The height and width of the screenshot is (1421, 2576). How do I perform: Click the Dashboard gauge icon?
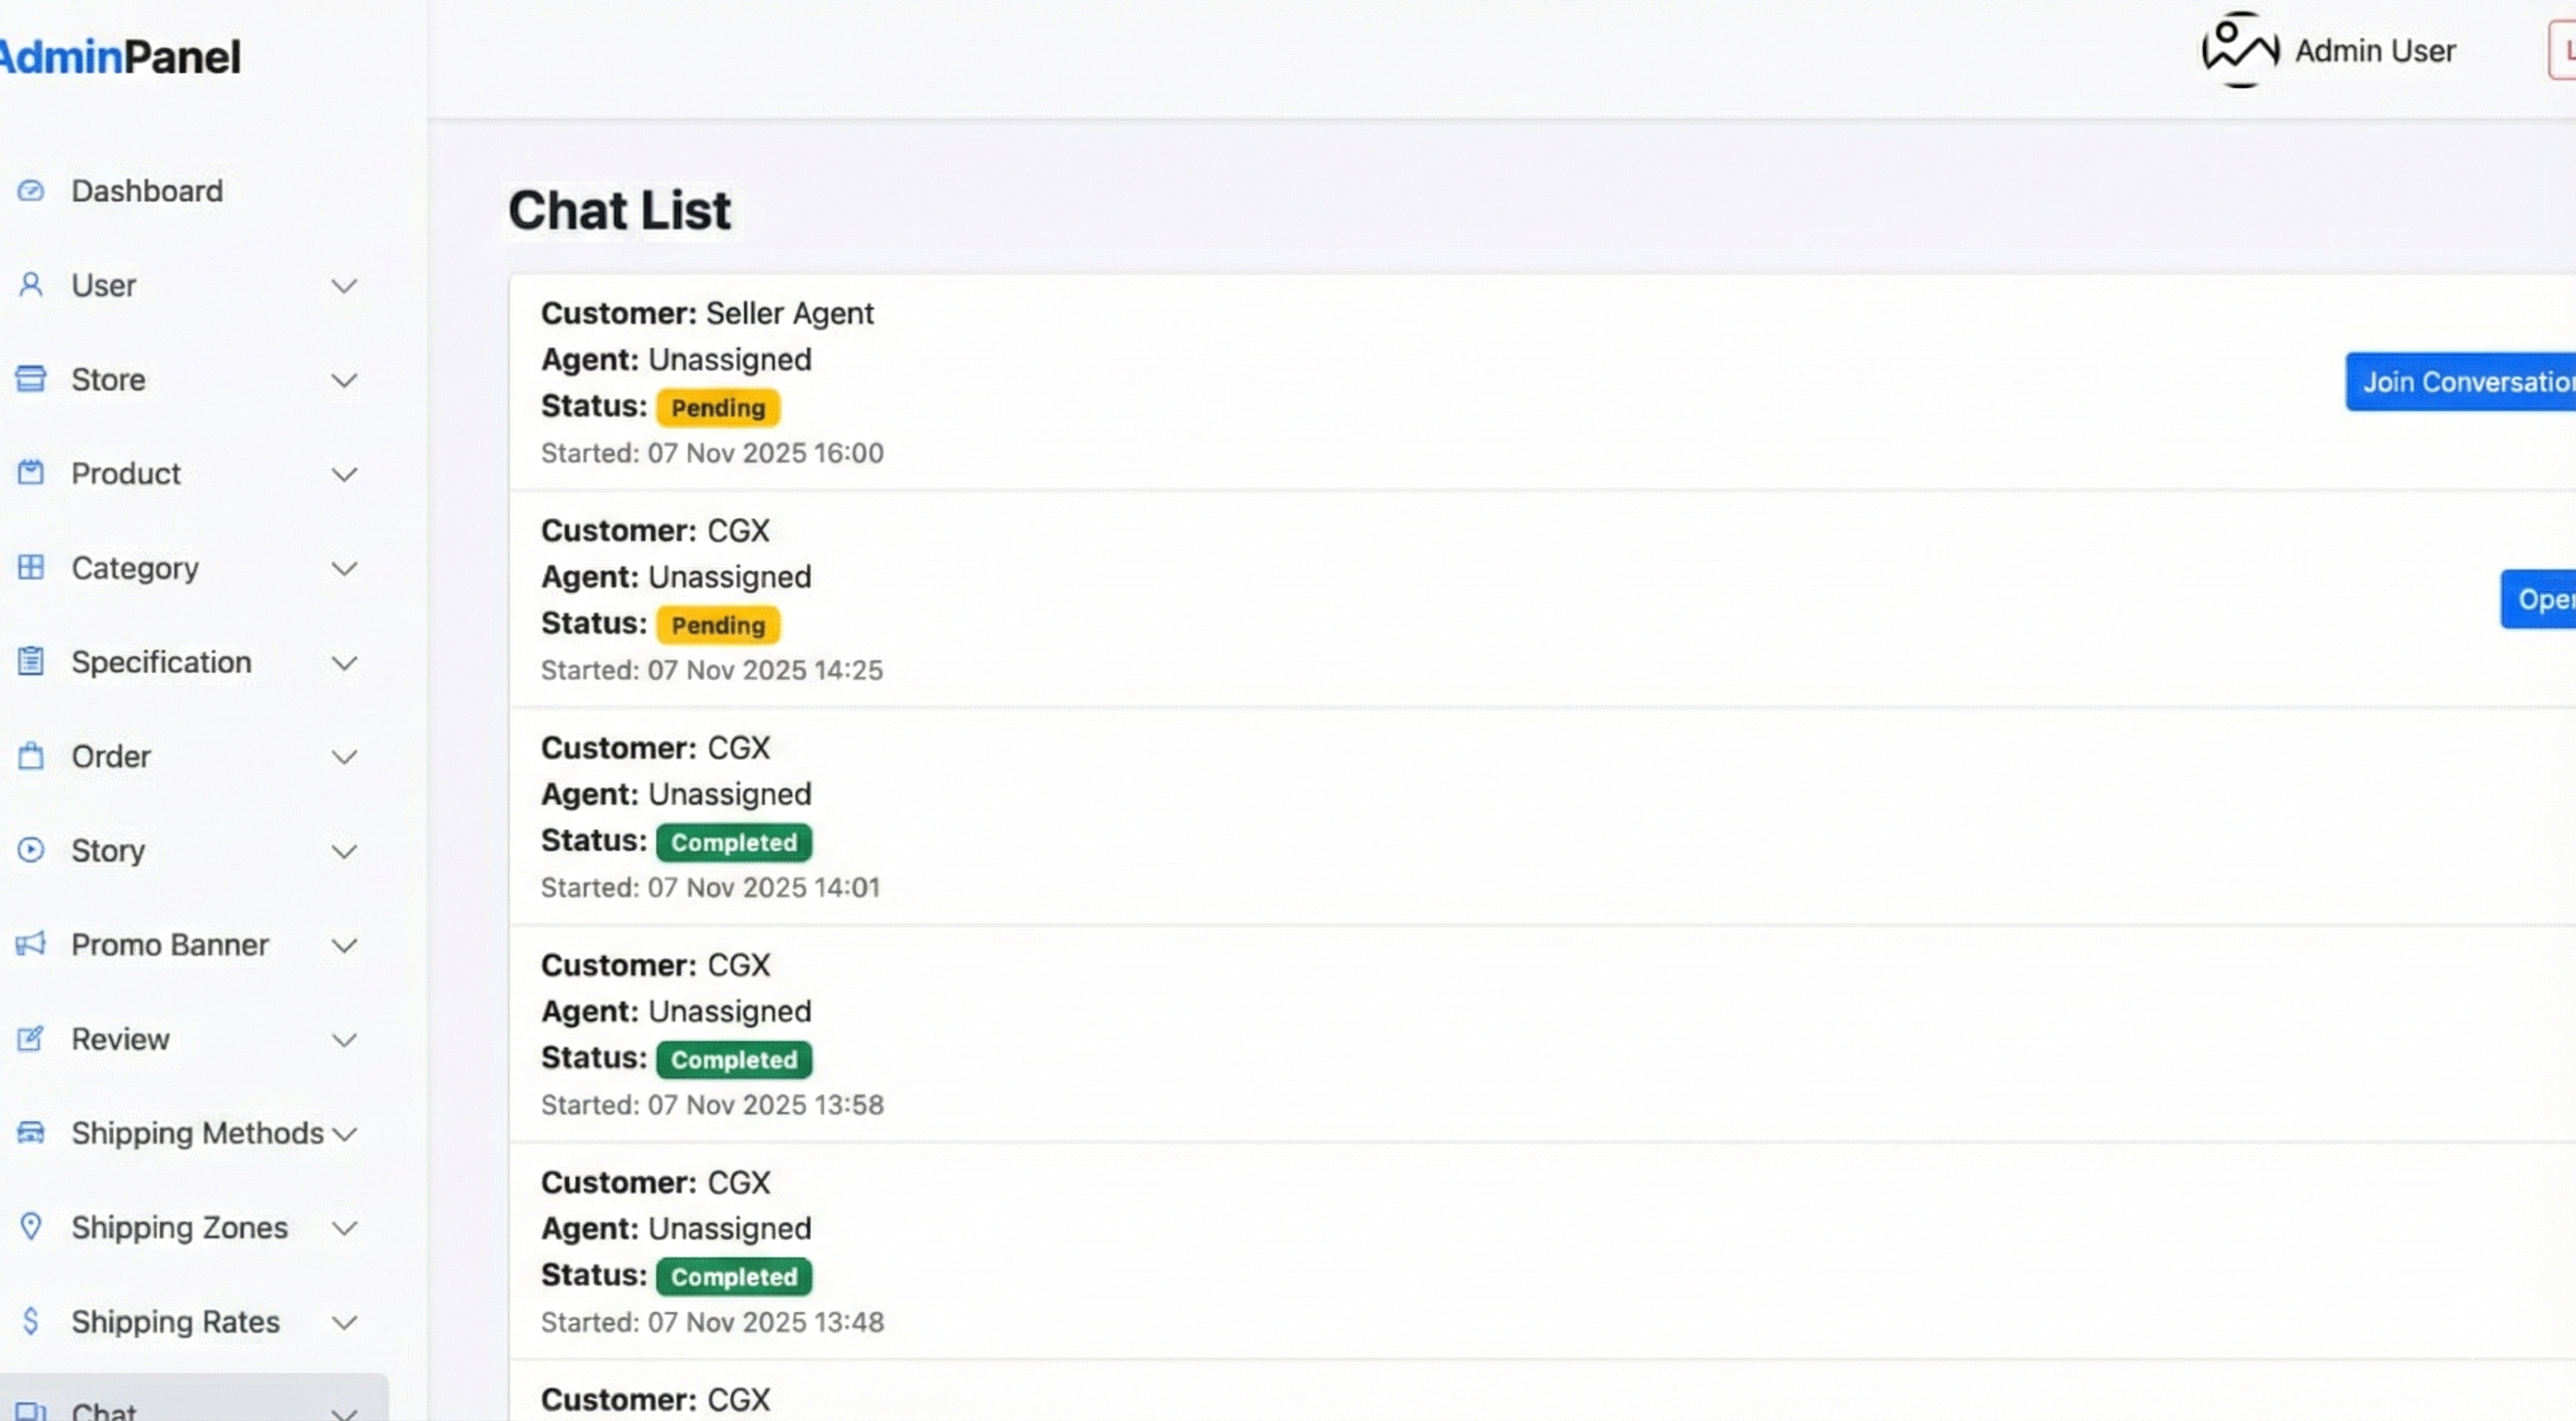31,190
